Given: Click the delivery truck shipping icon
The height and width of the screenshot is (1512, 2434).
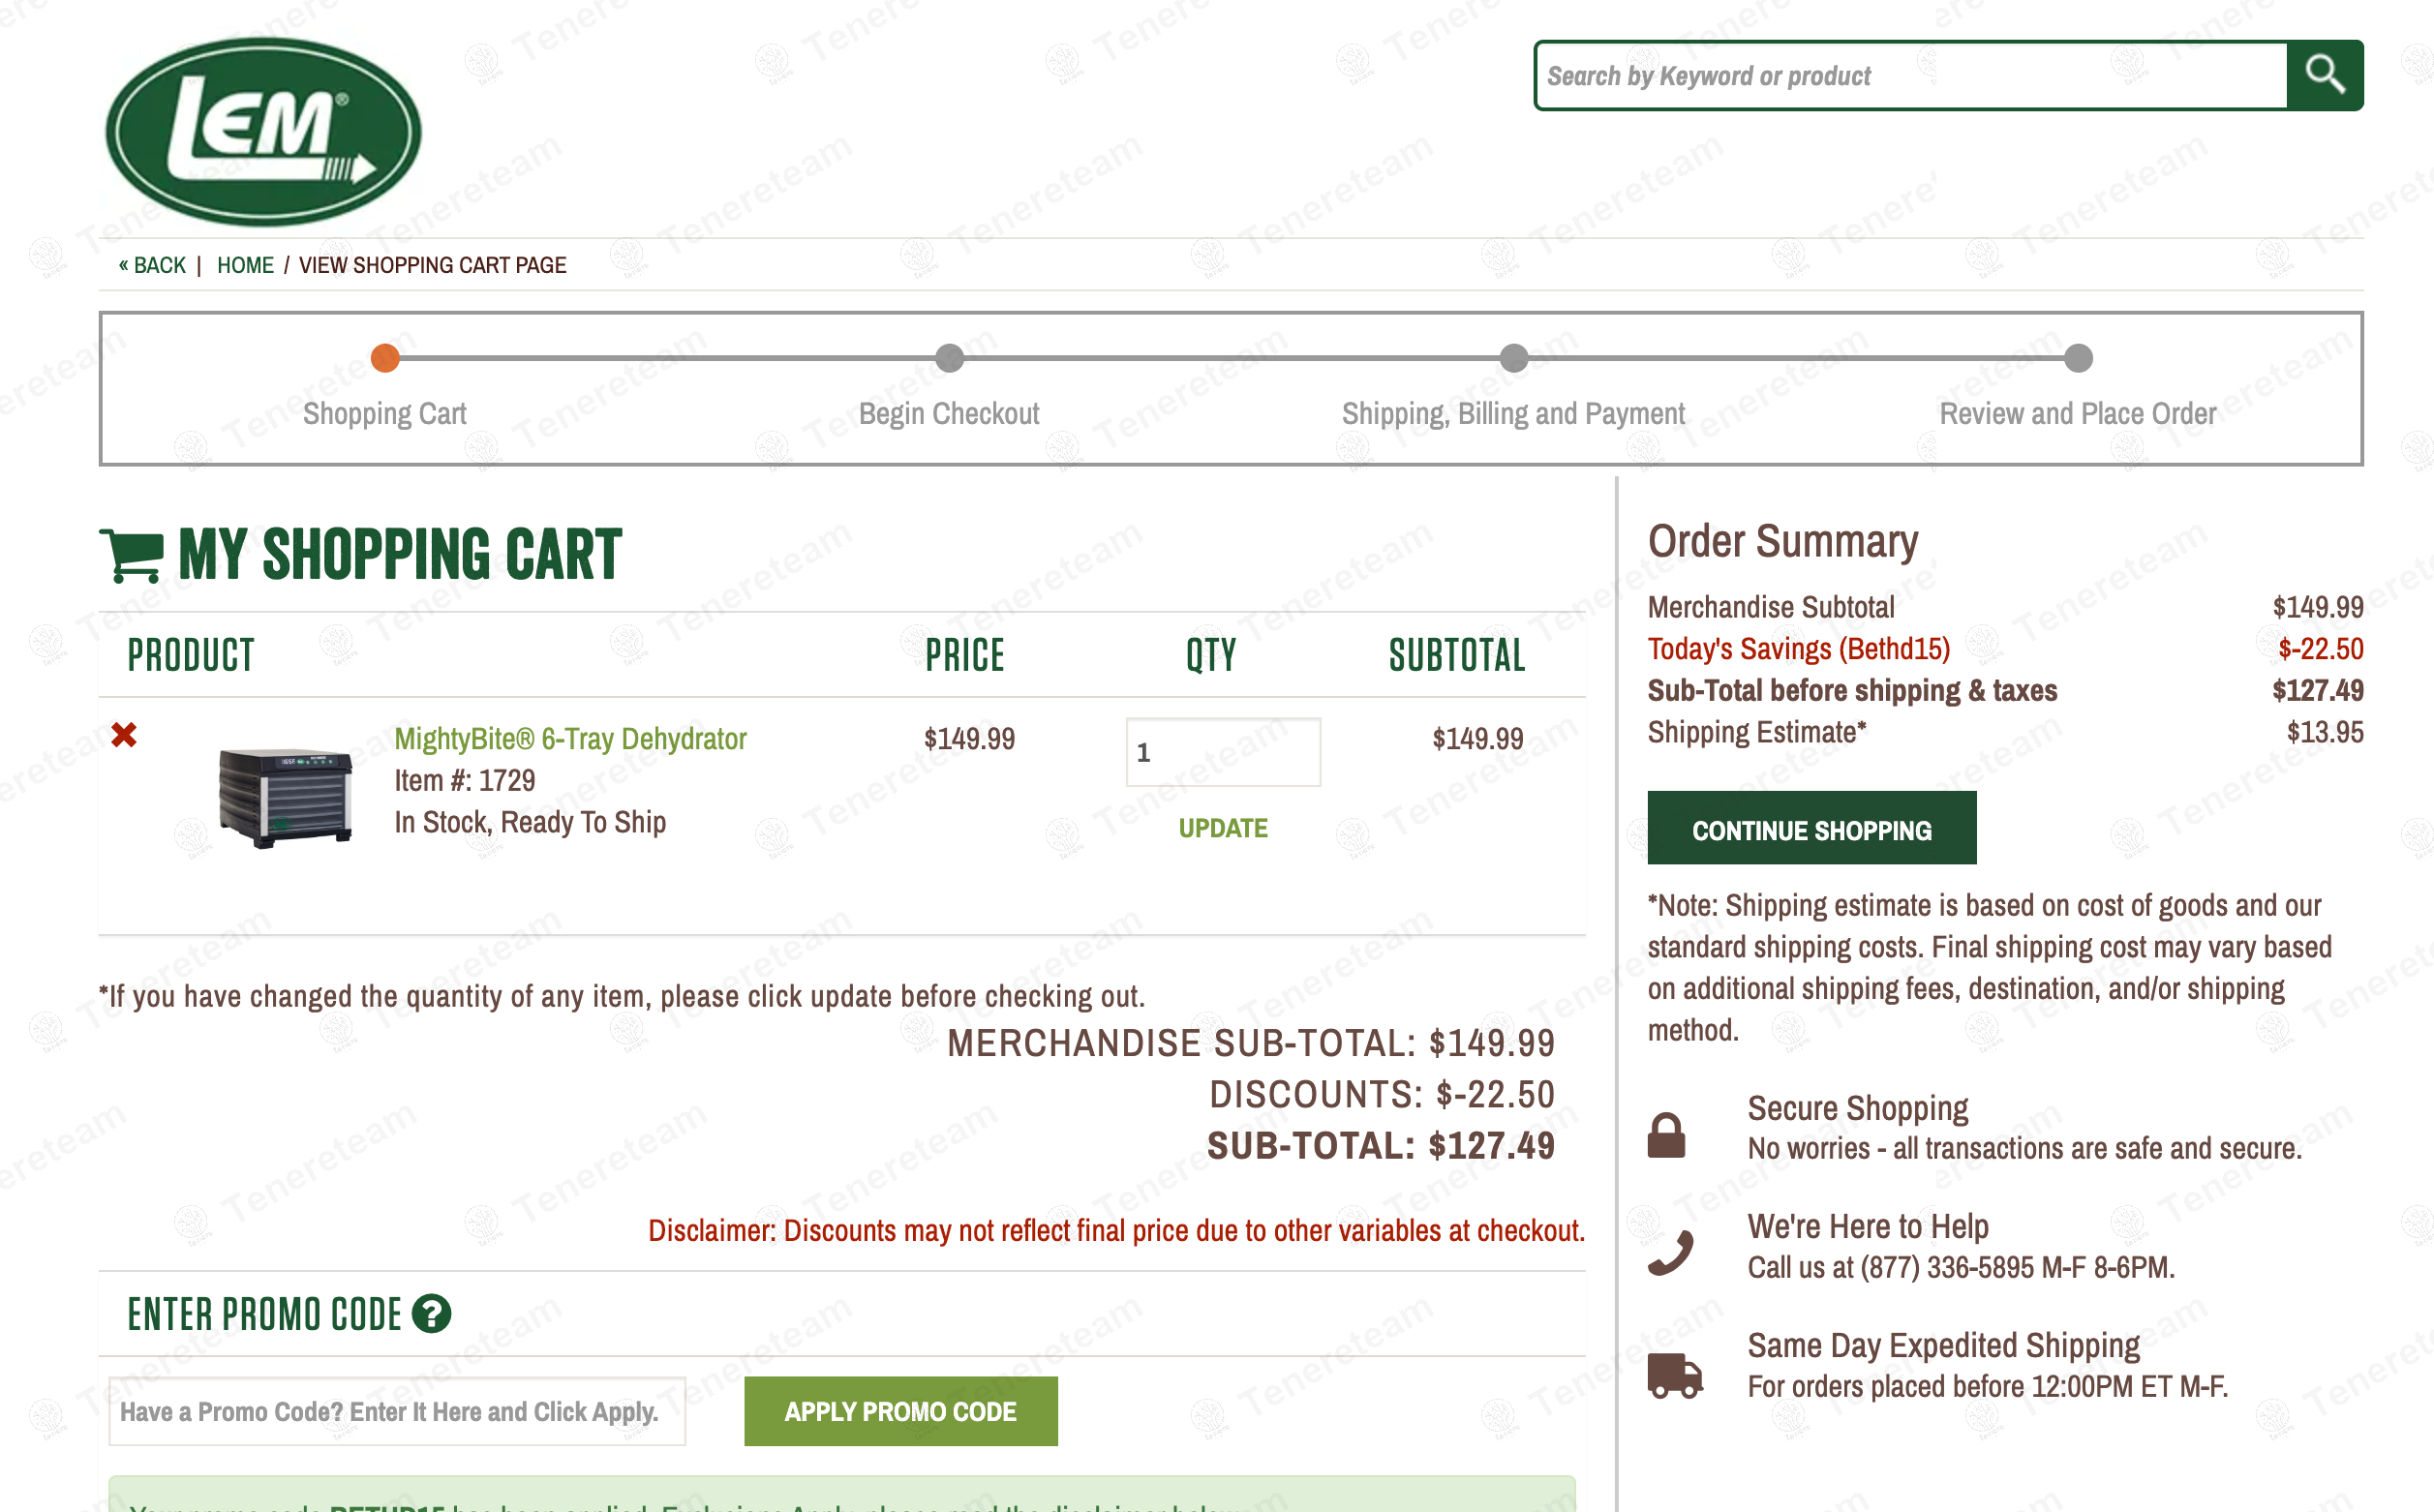Looking at the screenshot, I should pos(1674,1375).
